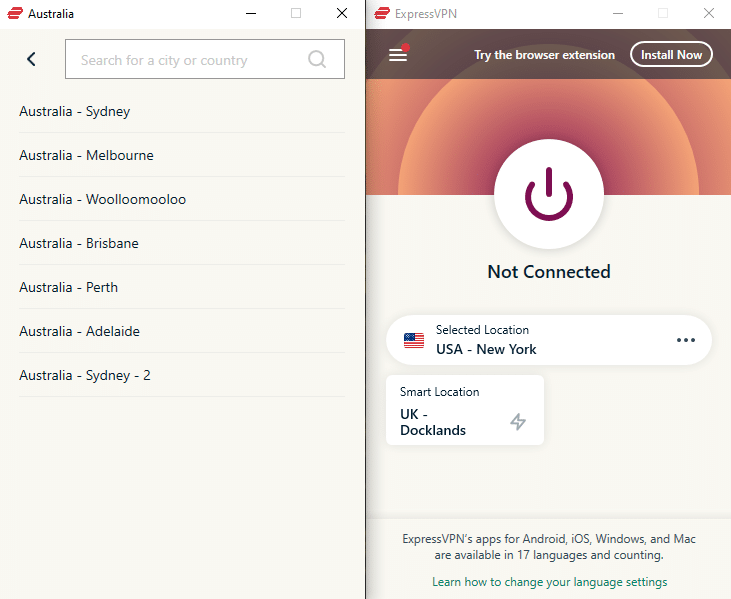This screenshot has height=599, width=731.
Task: Go back using the left chevron arrow
Action: pyautogui.click(x=31, y=59)
